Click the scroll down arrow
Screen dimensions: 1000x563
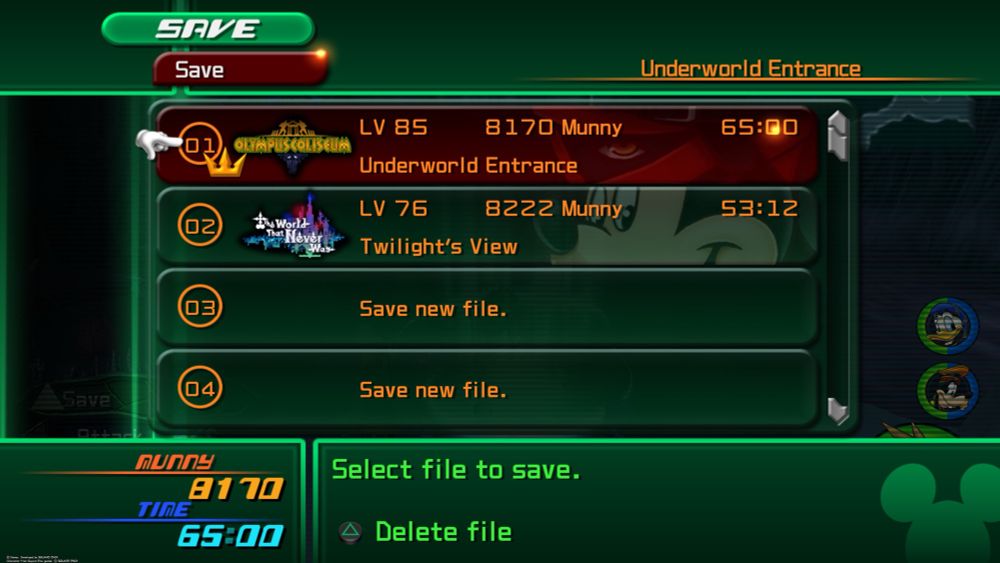click(838, 411)
